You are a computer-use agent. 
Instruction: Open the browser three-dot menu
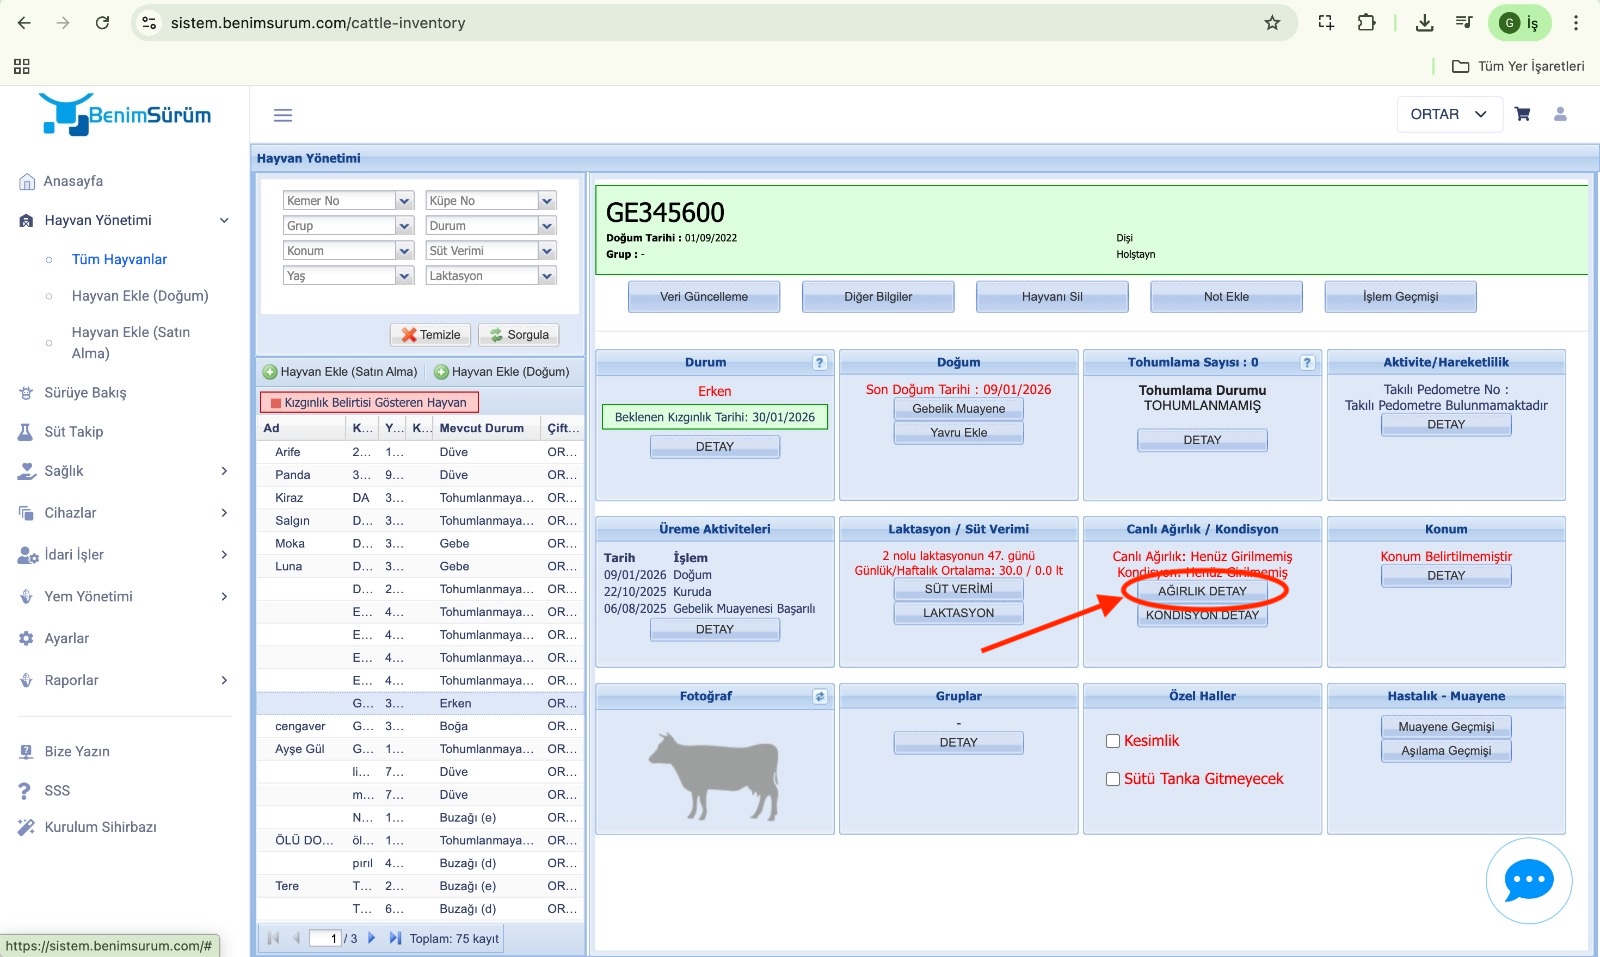point(1576,22)
